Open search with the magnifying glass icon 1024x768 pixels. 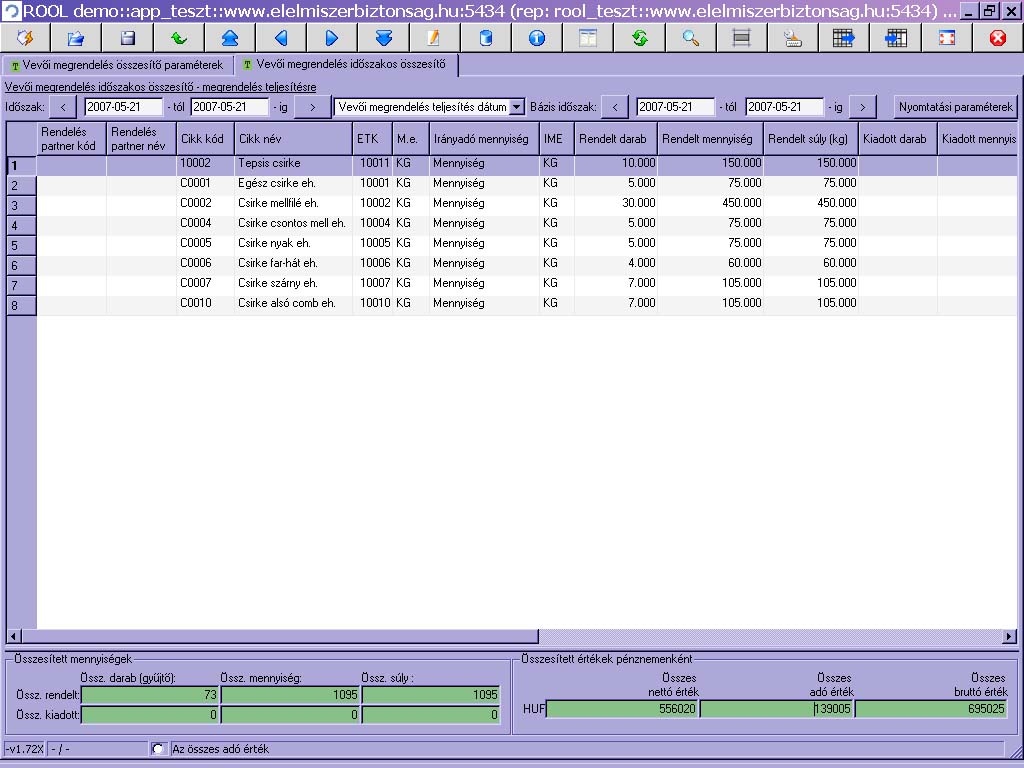(x=690, y=38)
